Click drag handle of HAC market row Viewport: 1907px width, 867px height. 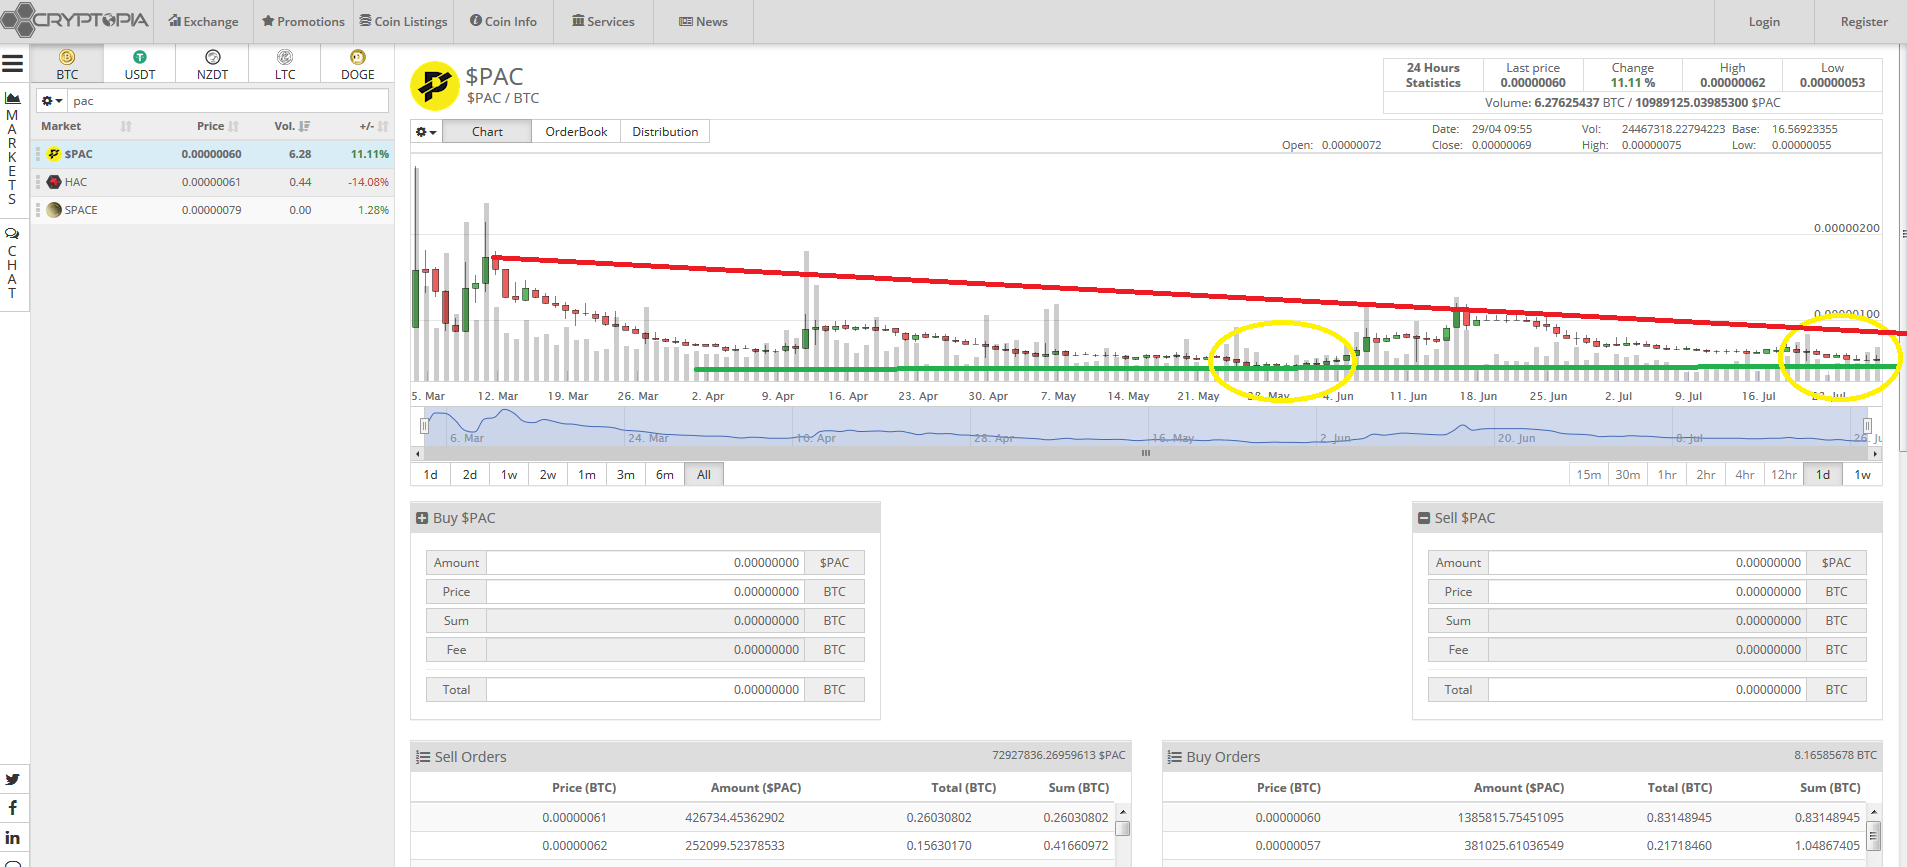click(38, 182)
